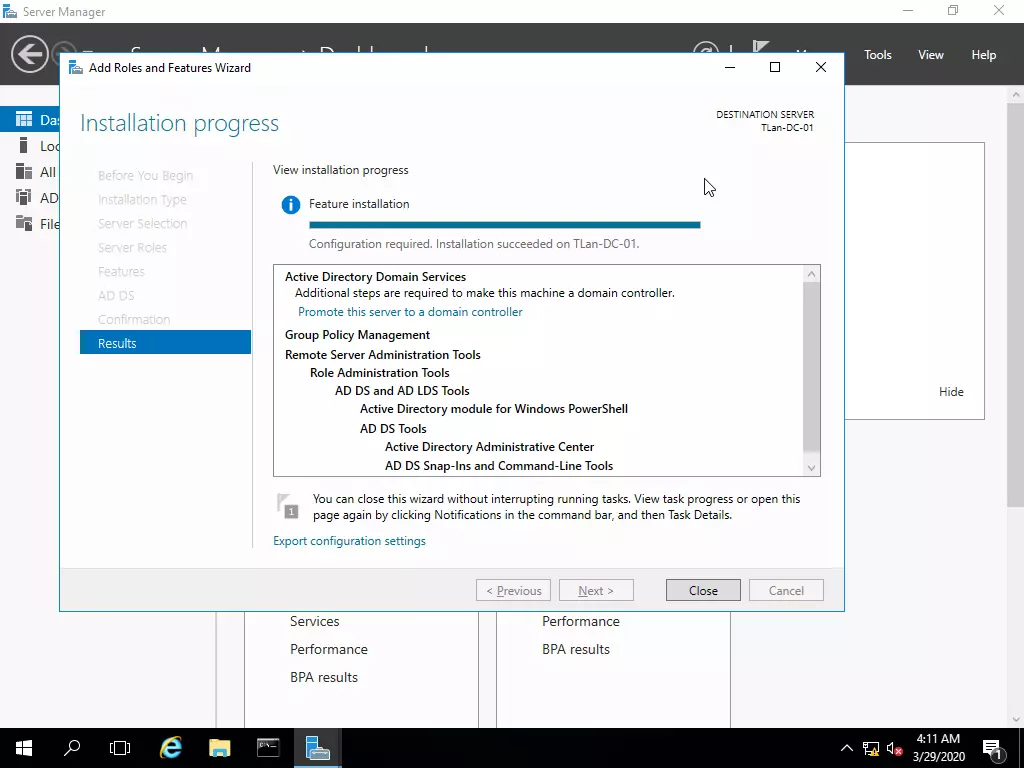Click the Add Roles wizard title icon
1024x768 pixels.
(76, 68)
